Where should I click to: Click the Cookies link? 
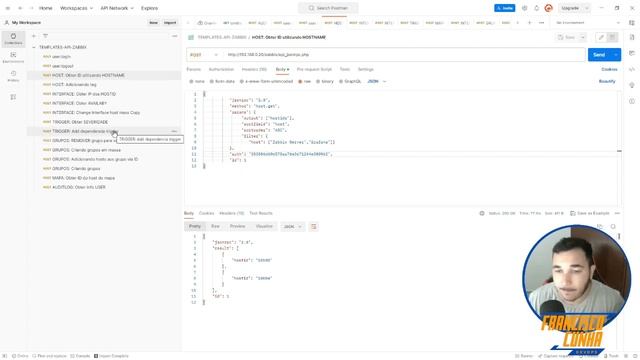pyautogui.click(x=609, y=69)
